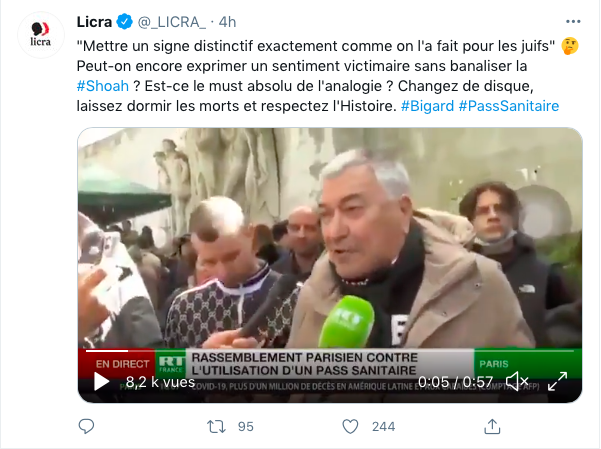Open the three-dot tweet options menu
Image resolution: width=601 pixels, height=449 pixels.
pyautogui.click(x=573, y=21)
